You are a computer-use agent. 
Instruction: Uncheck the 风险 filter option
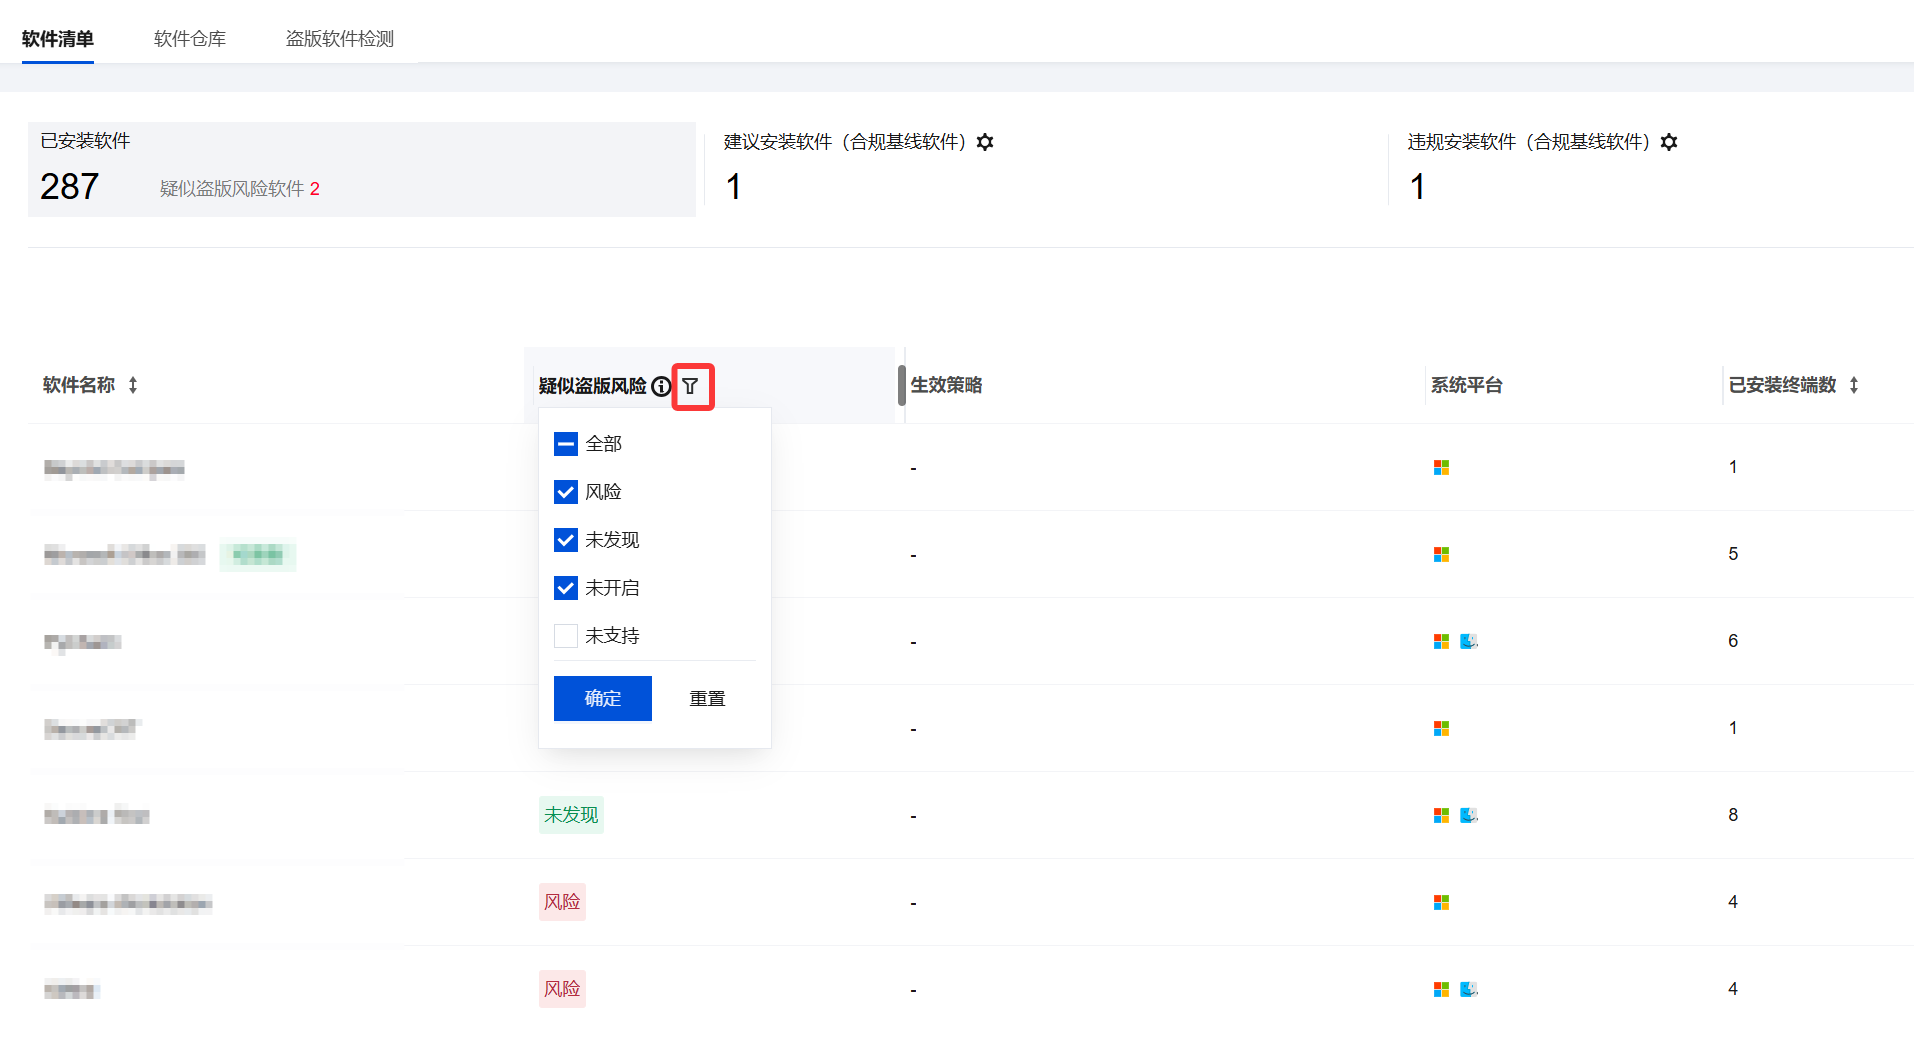point(566,492)
